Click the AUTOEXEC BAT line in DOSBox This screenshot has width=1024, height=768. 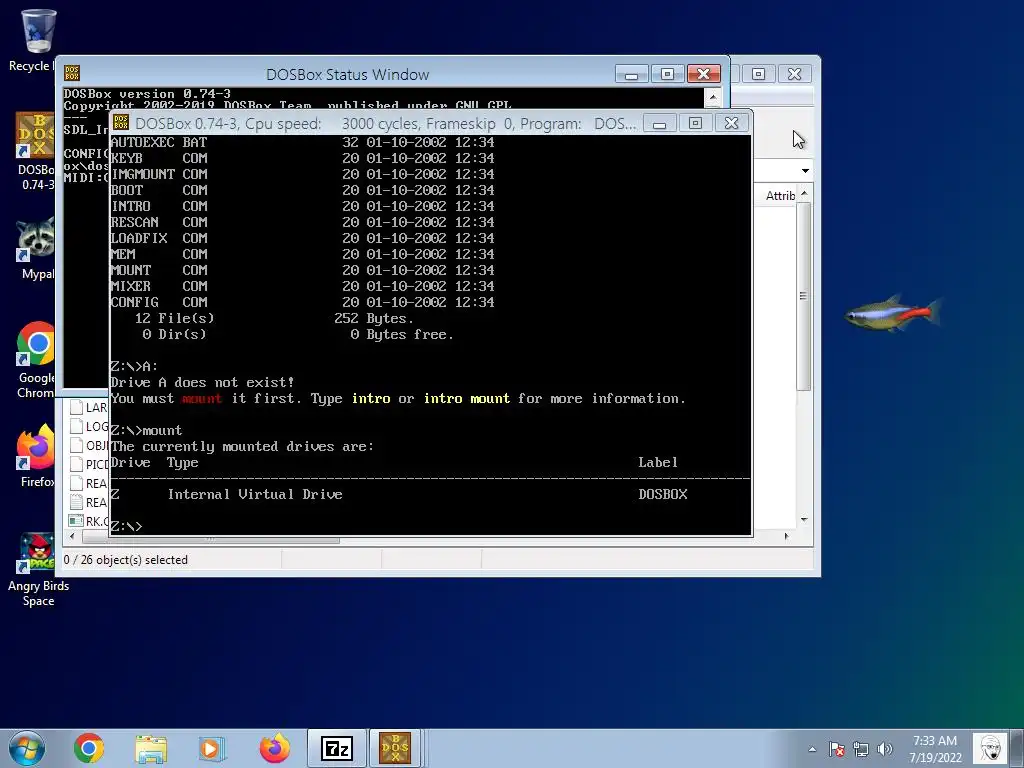point(302,142)
